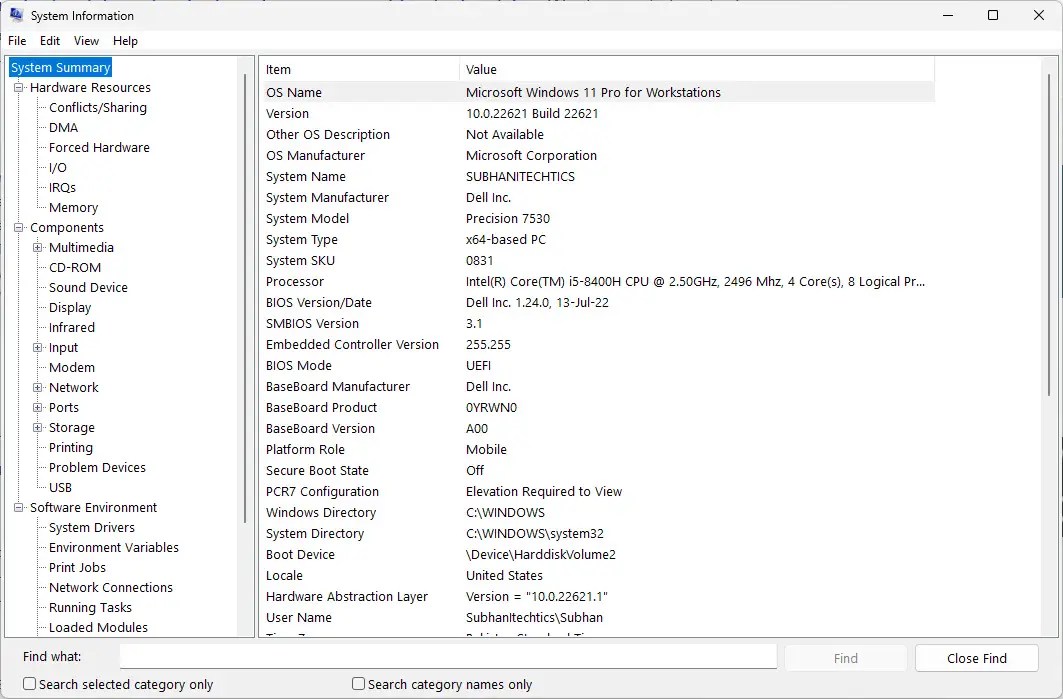Expand the Storage node
1063x699 pixels.
[x=38, y=427]
